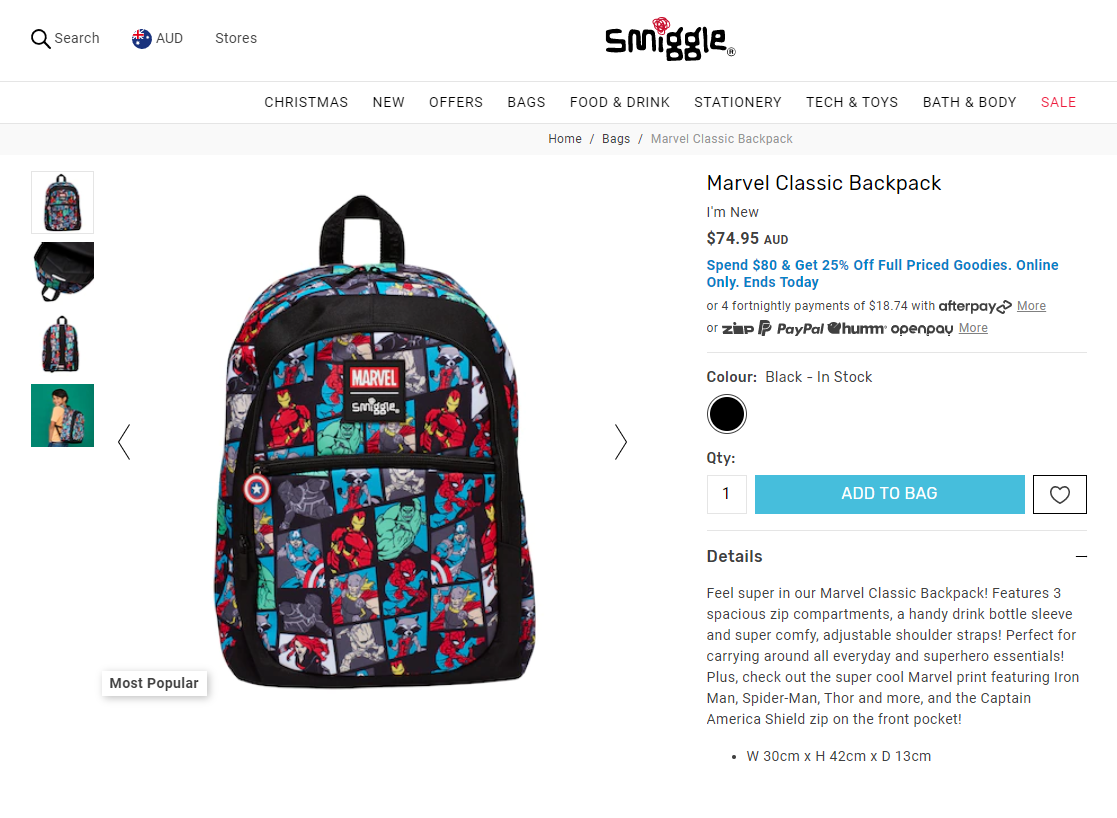Click the quantity input field

727,495
